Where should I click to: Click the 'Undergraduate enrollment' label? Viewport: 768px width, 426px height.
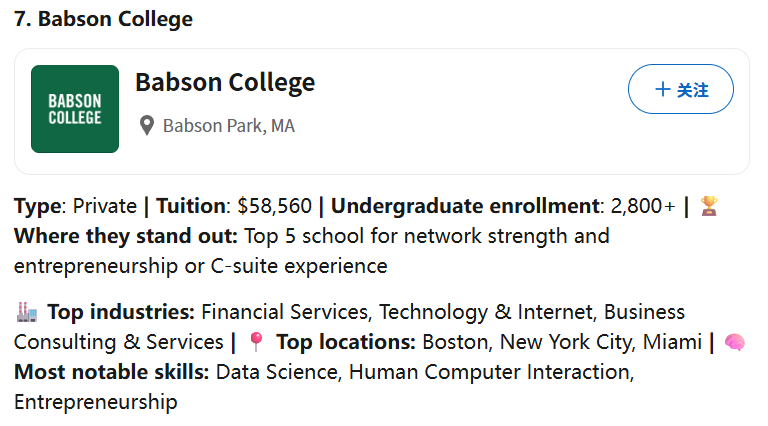point(465,206)
